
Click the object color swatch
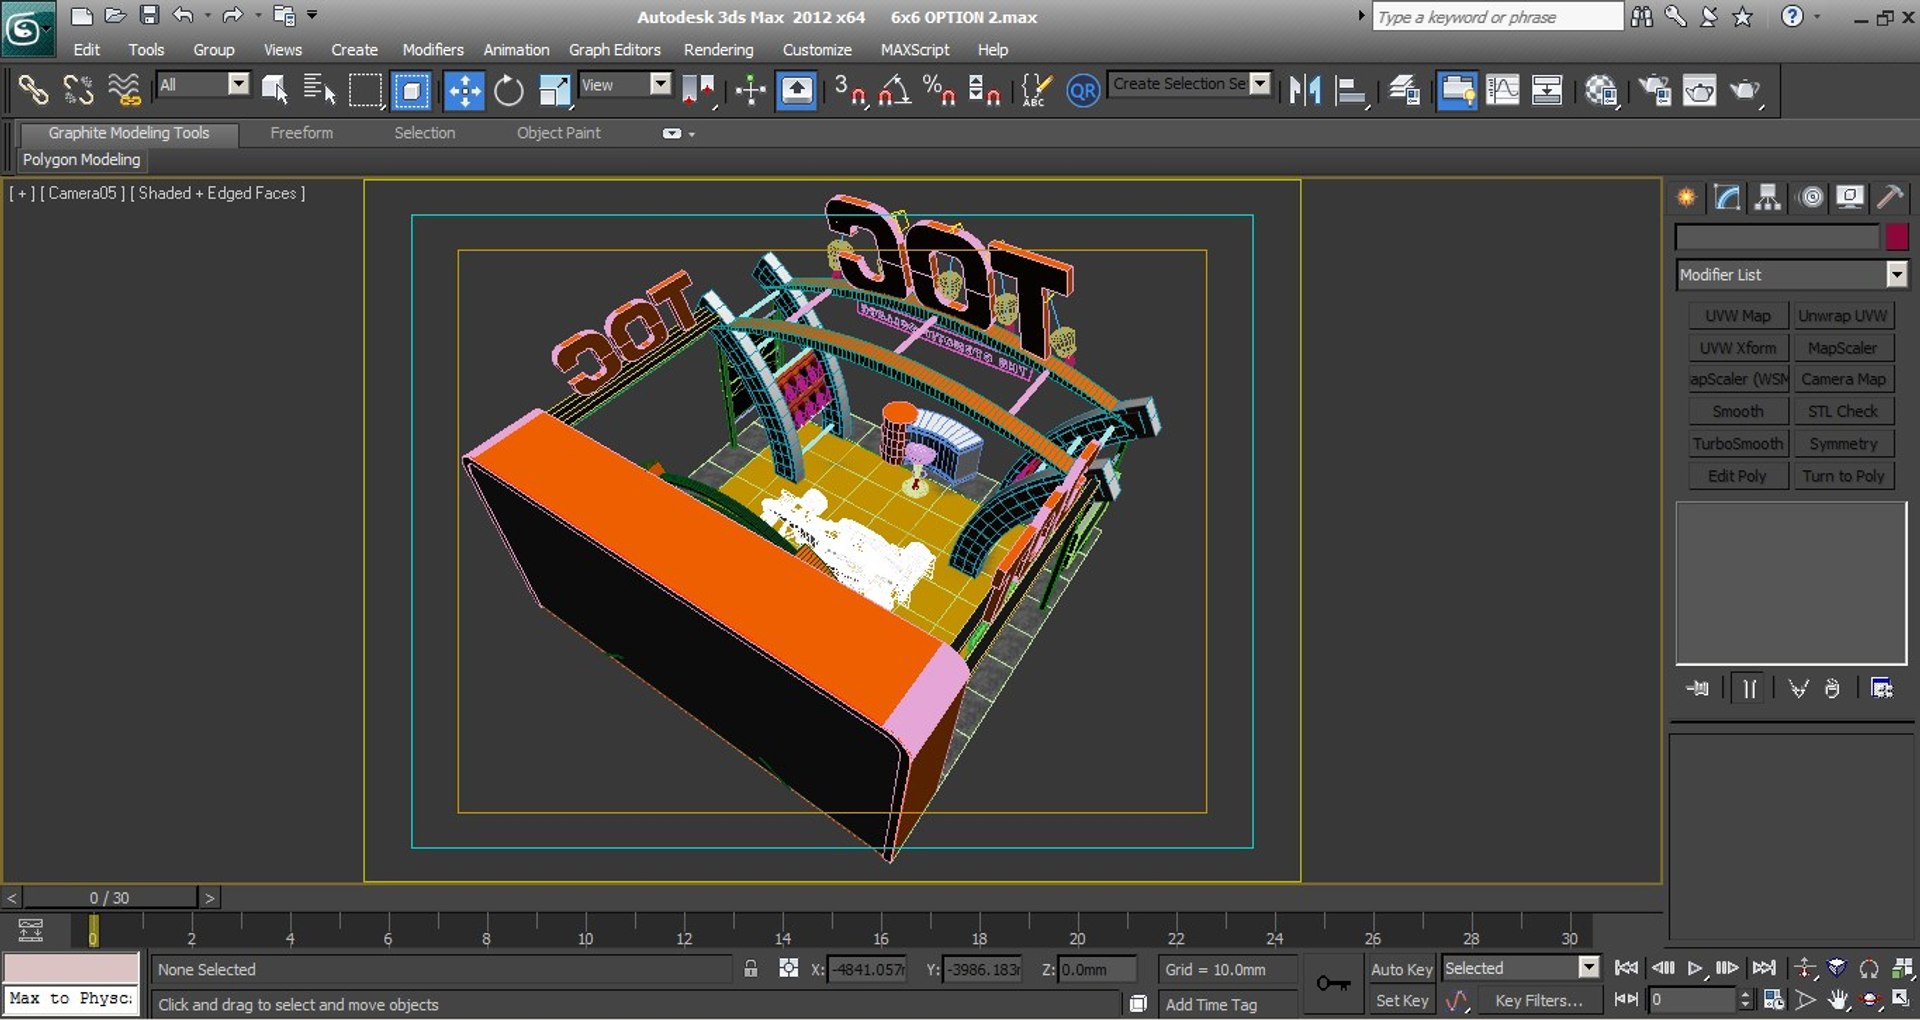[1896, 237]
